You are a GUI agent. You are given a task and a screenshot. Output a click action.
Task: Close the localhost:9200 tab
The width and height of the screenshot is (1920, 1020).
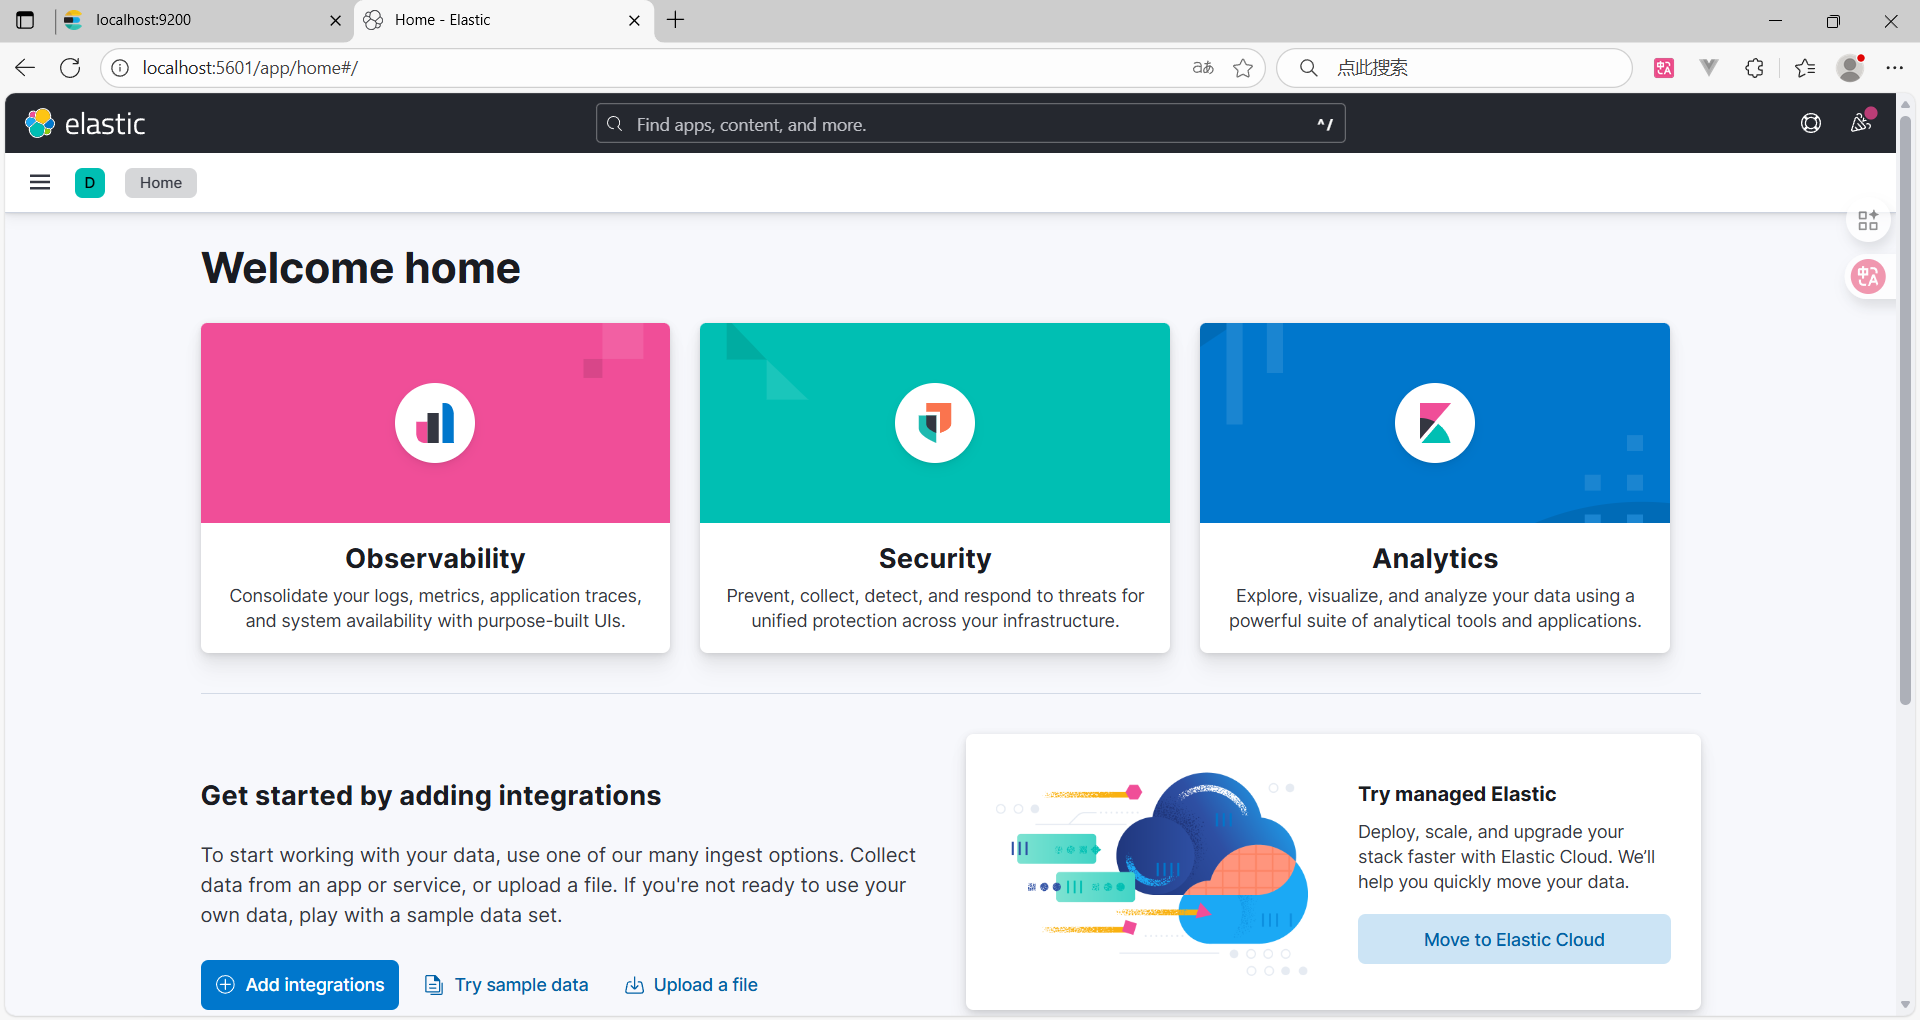(335, 20)
